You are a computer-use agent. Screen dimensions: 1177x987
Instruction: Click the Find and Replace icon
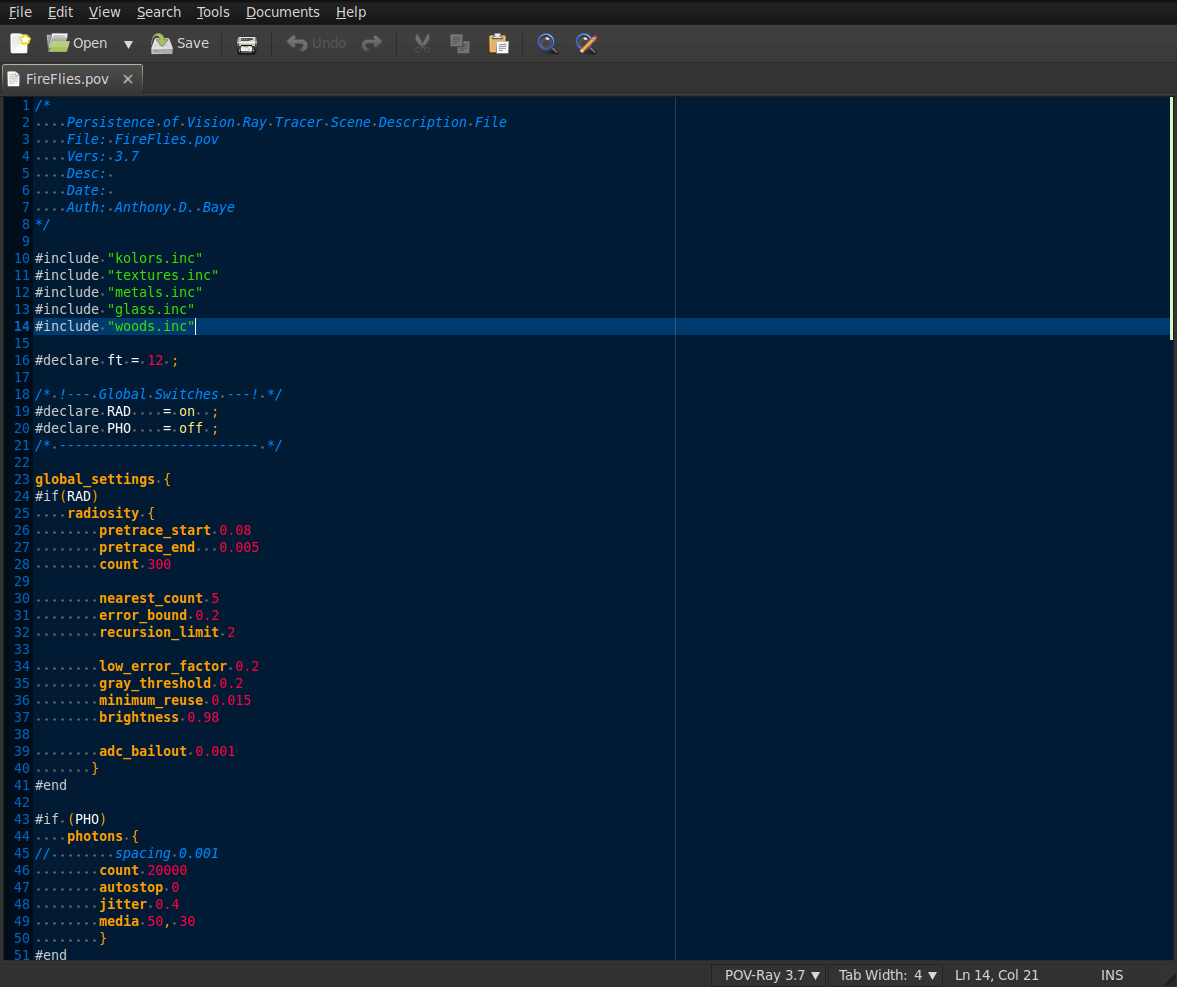586,43
